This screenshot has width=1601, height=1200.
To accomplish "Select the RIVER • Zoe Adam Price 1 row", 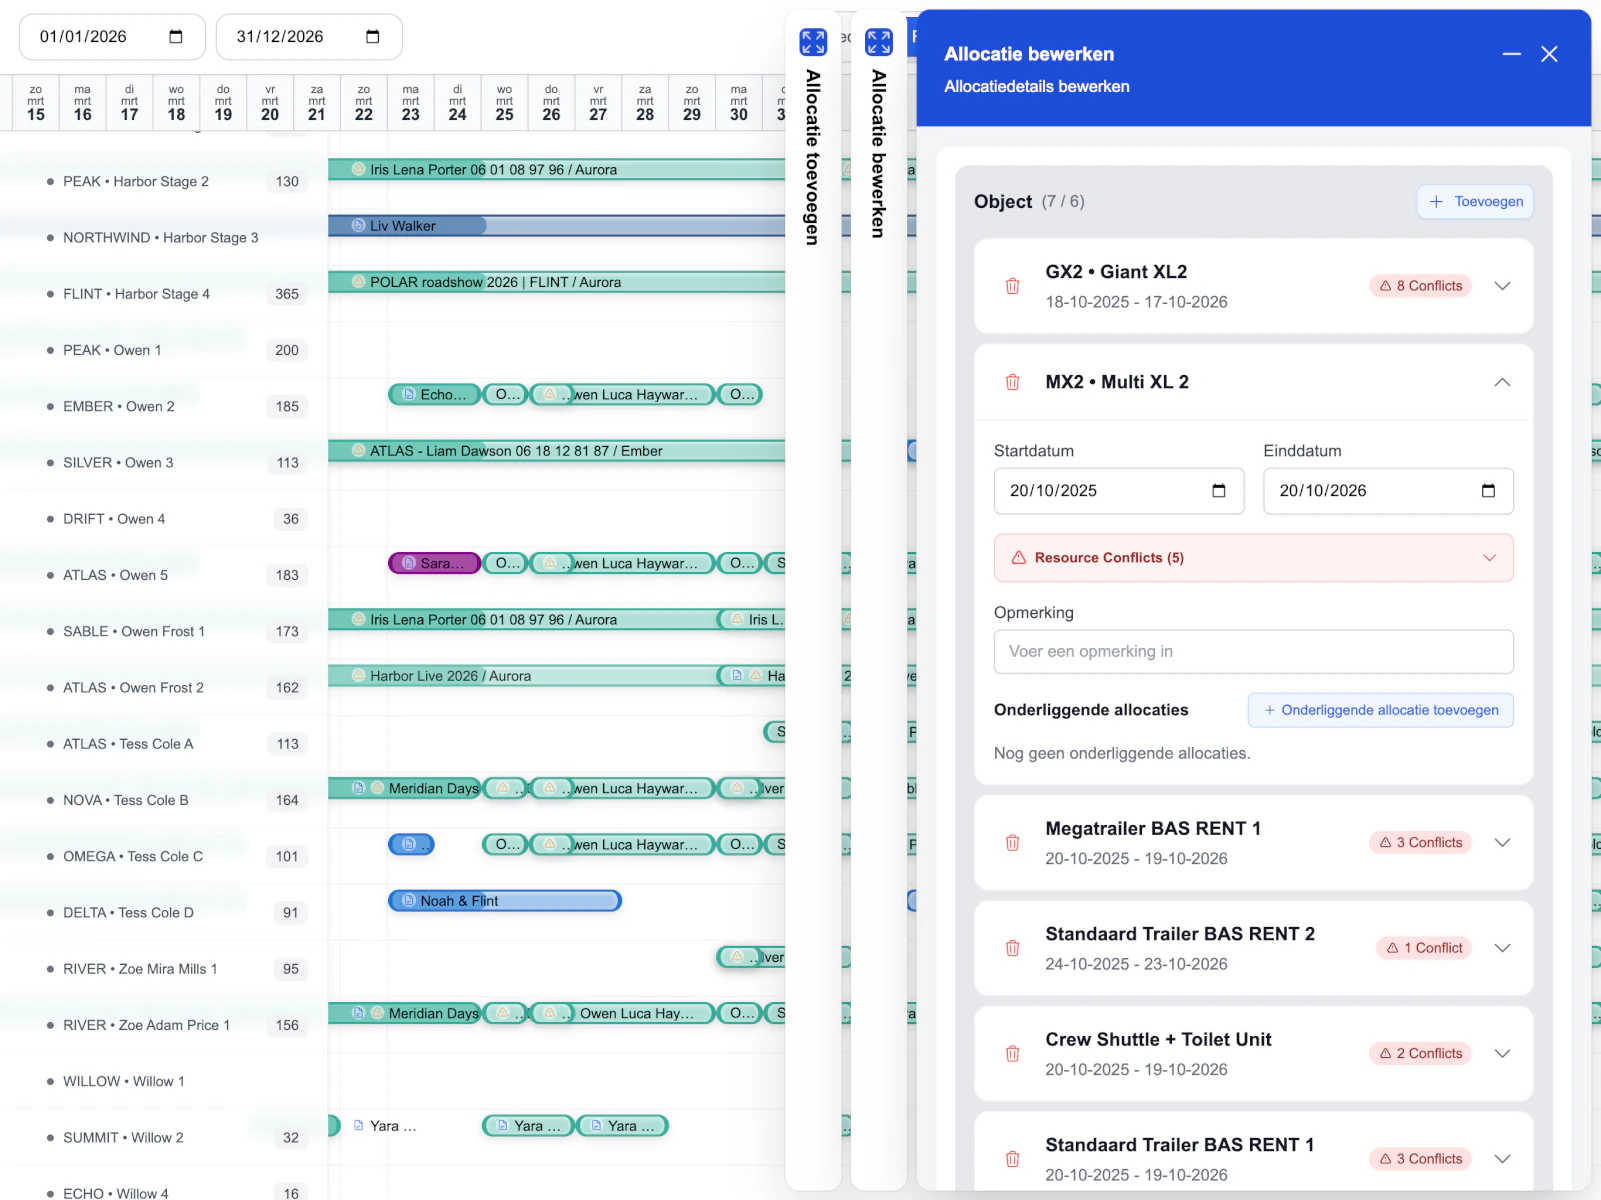I will pyautogui.click(x=164, y=1026).
